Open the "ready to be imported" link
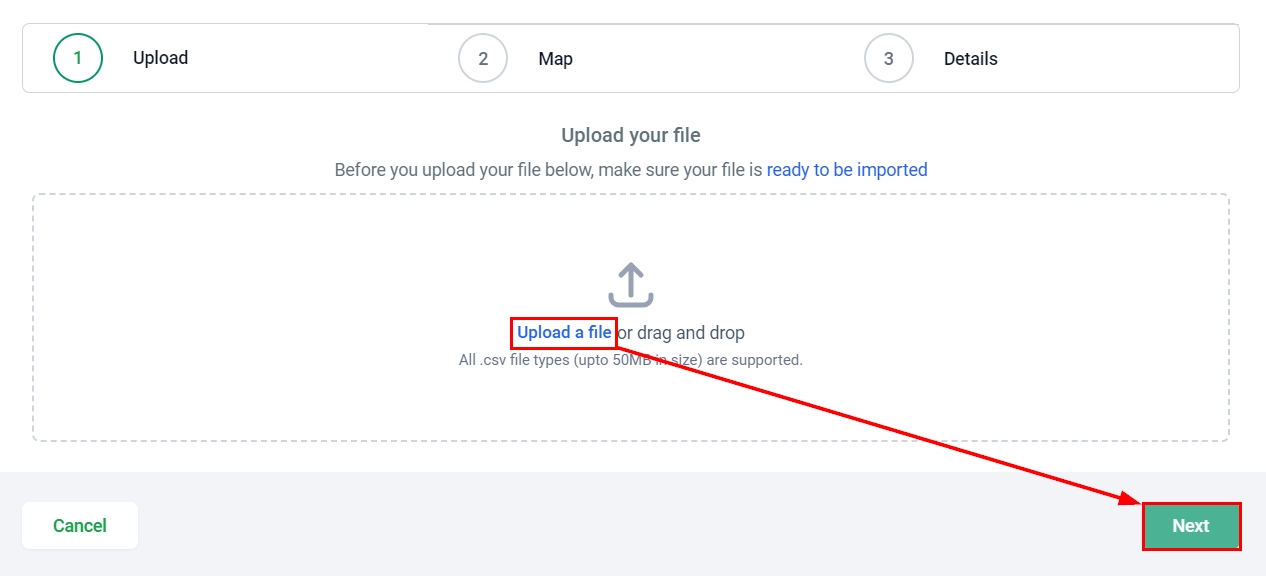 point(846,170)
